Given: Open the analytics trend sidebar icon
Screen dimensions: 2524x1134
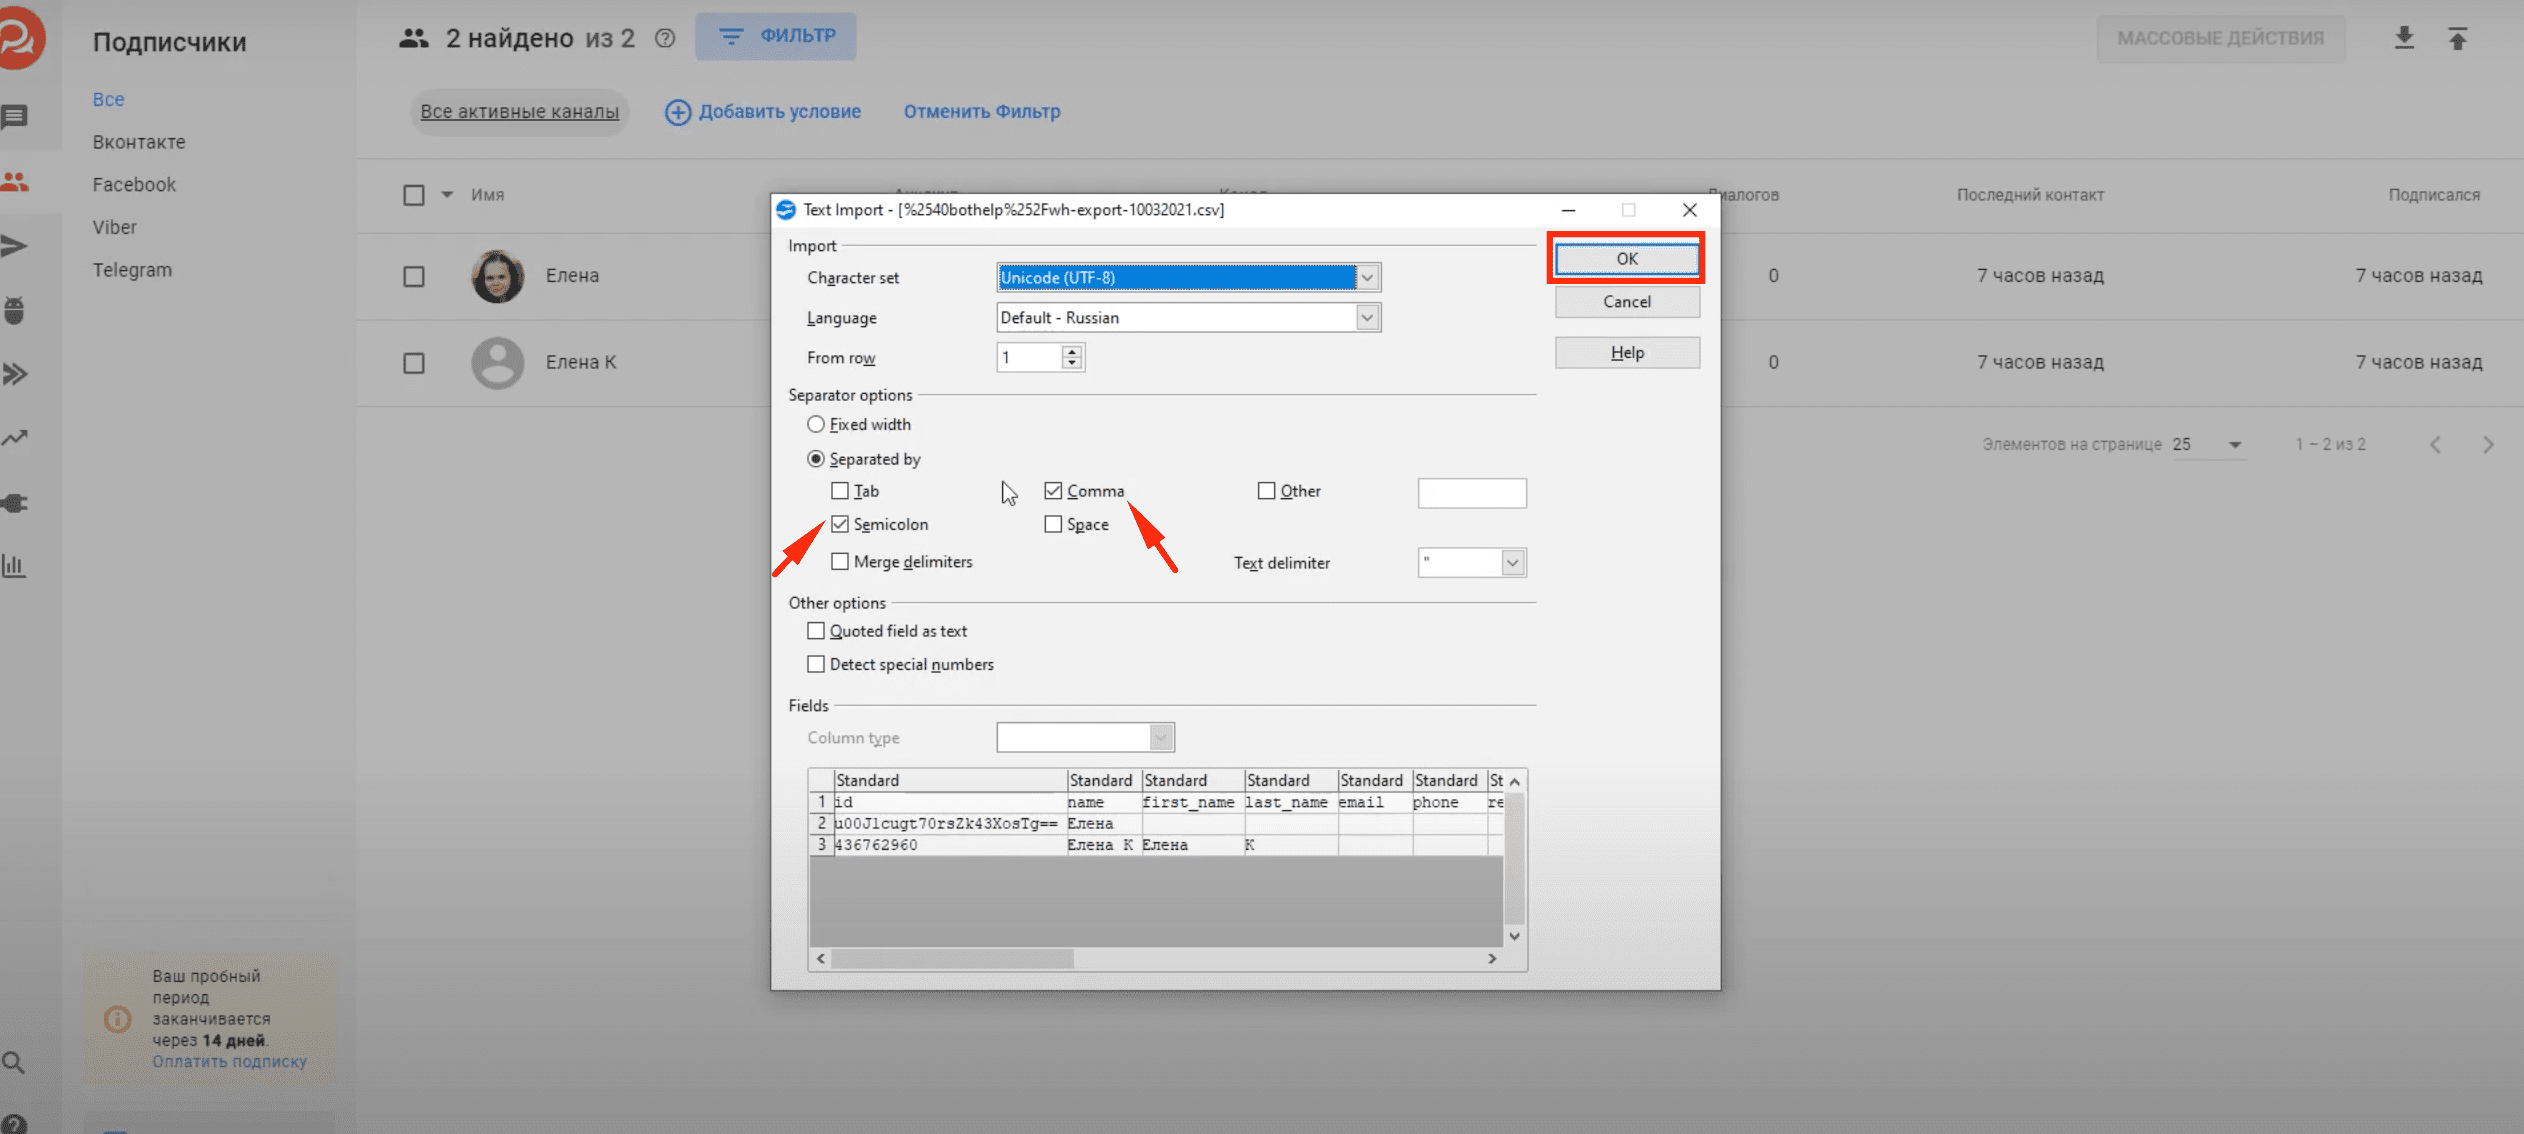Looking at the screenshot, I should pos(15,438).
